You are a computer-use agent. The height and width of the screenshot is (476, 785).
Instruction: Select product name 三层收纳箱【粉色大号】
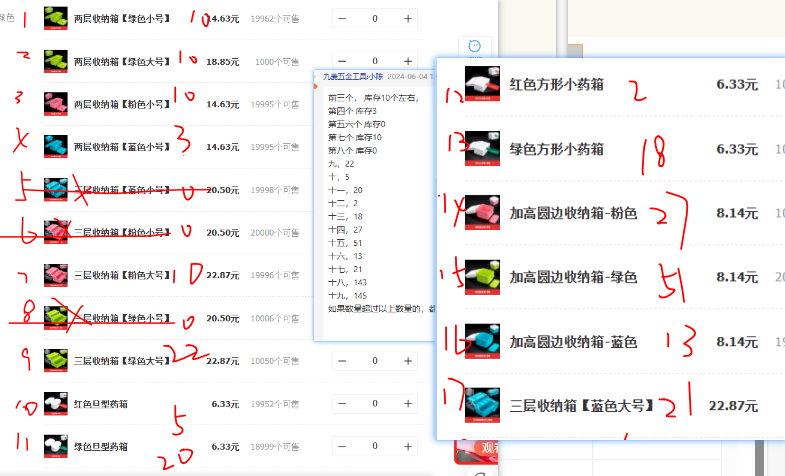coord(122,275)
